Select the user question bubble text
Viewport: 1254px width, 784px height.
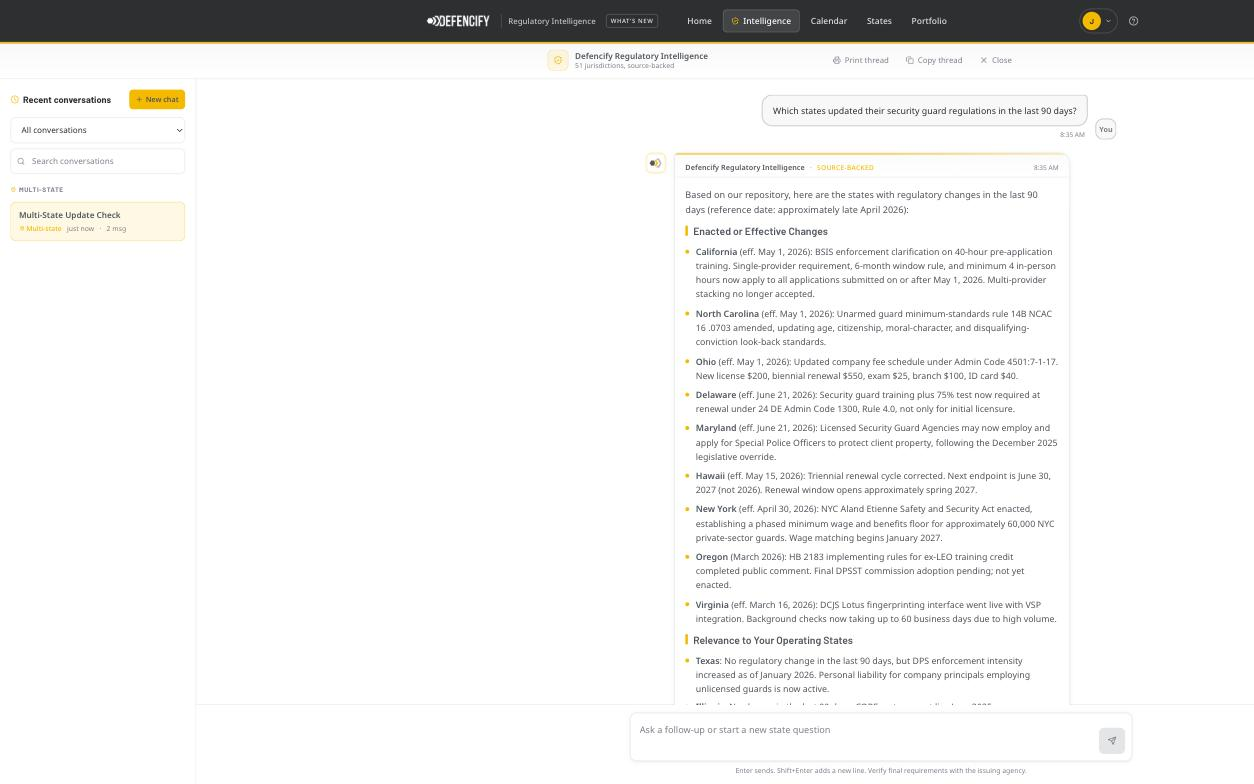pos(924,111)
